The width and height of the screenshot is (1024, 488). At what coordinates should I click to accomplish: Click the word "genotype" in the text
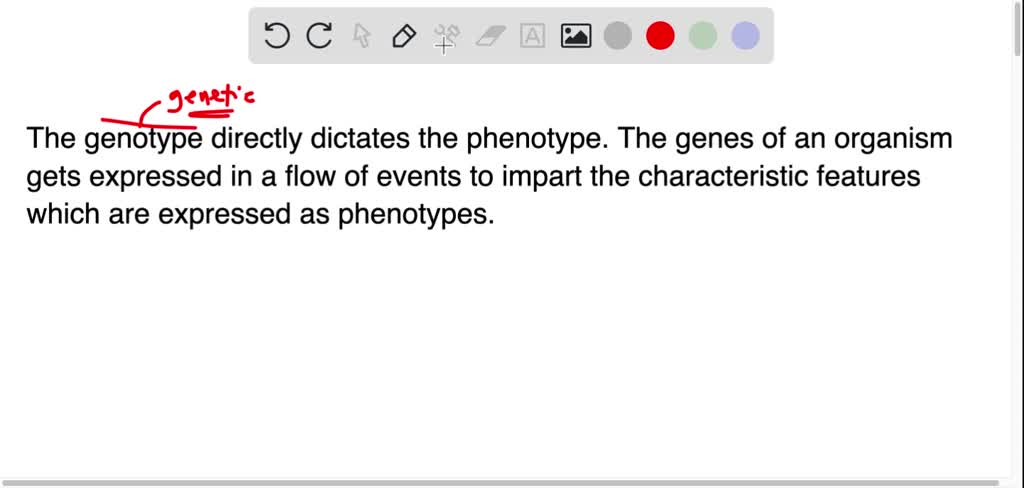coord(143,140)
